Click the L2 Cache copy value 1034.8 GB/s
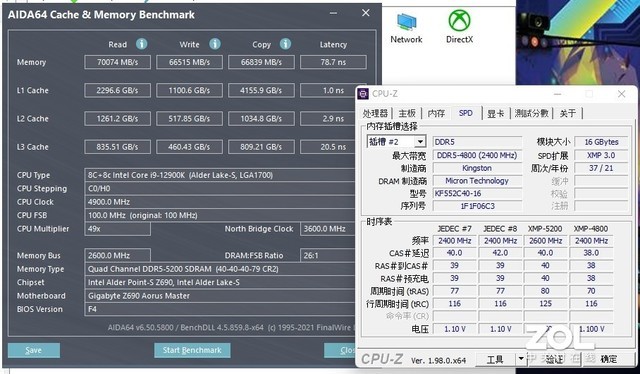The width and height of the screenshot is (640, 374). pyautogui.click(x=261, y=119)
